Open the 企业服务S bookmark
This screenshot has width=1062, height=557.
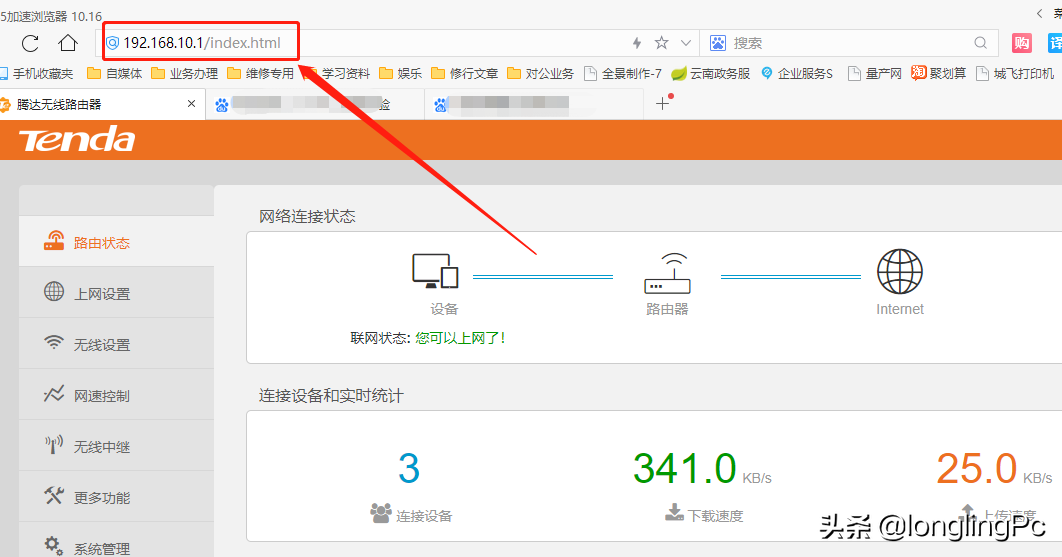796,73
